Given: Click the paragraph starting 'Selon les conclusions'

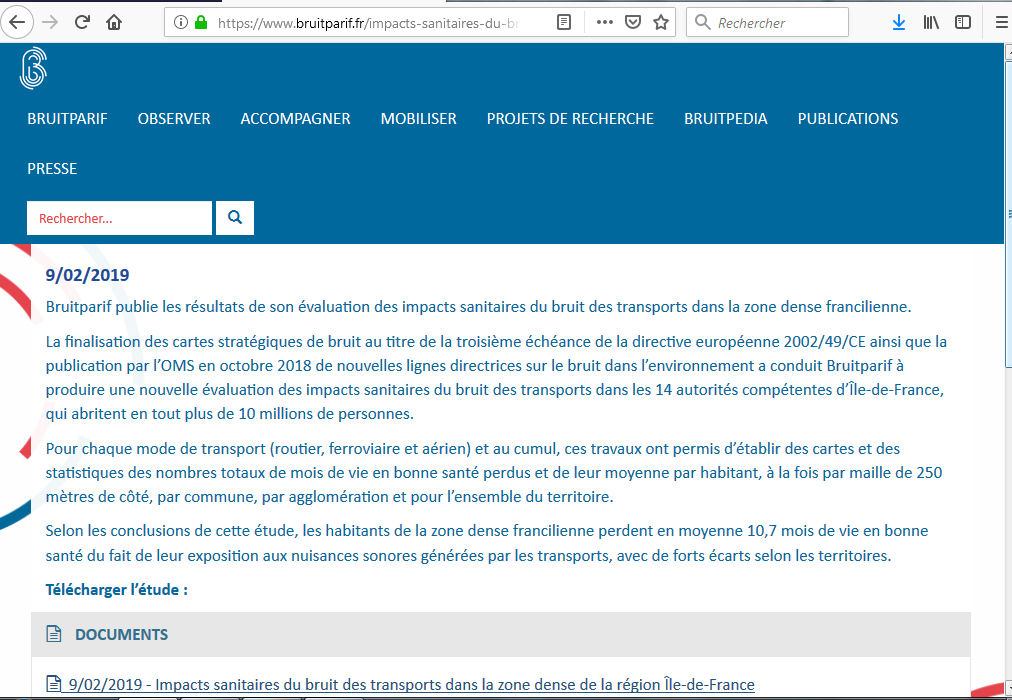Looking at the screenshot, I should (487, 543).
